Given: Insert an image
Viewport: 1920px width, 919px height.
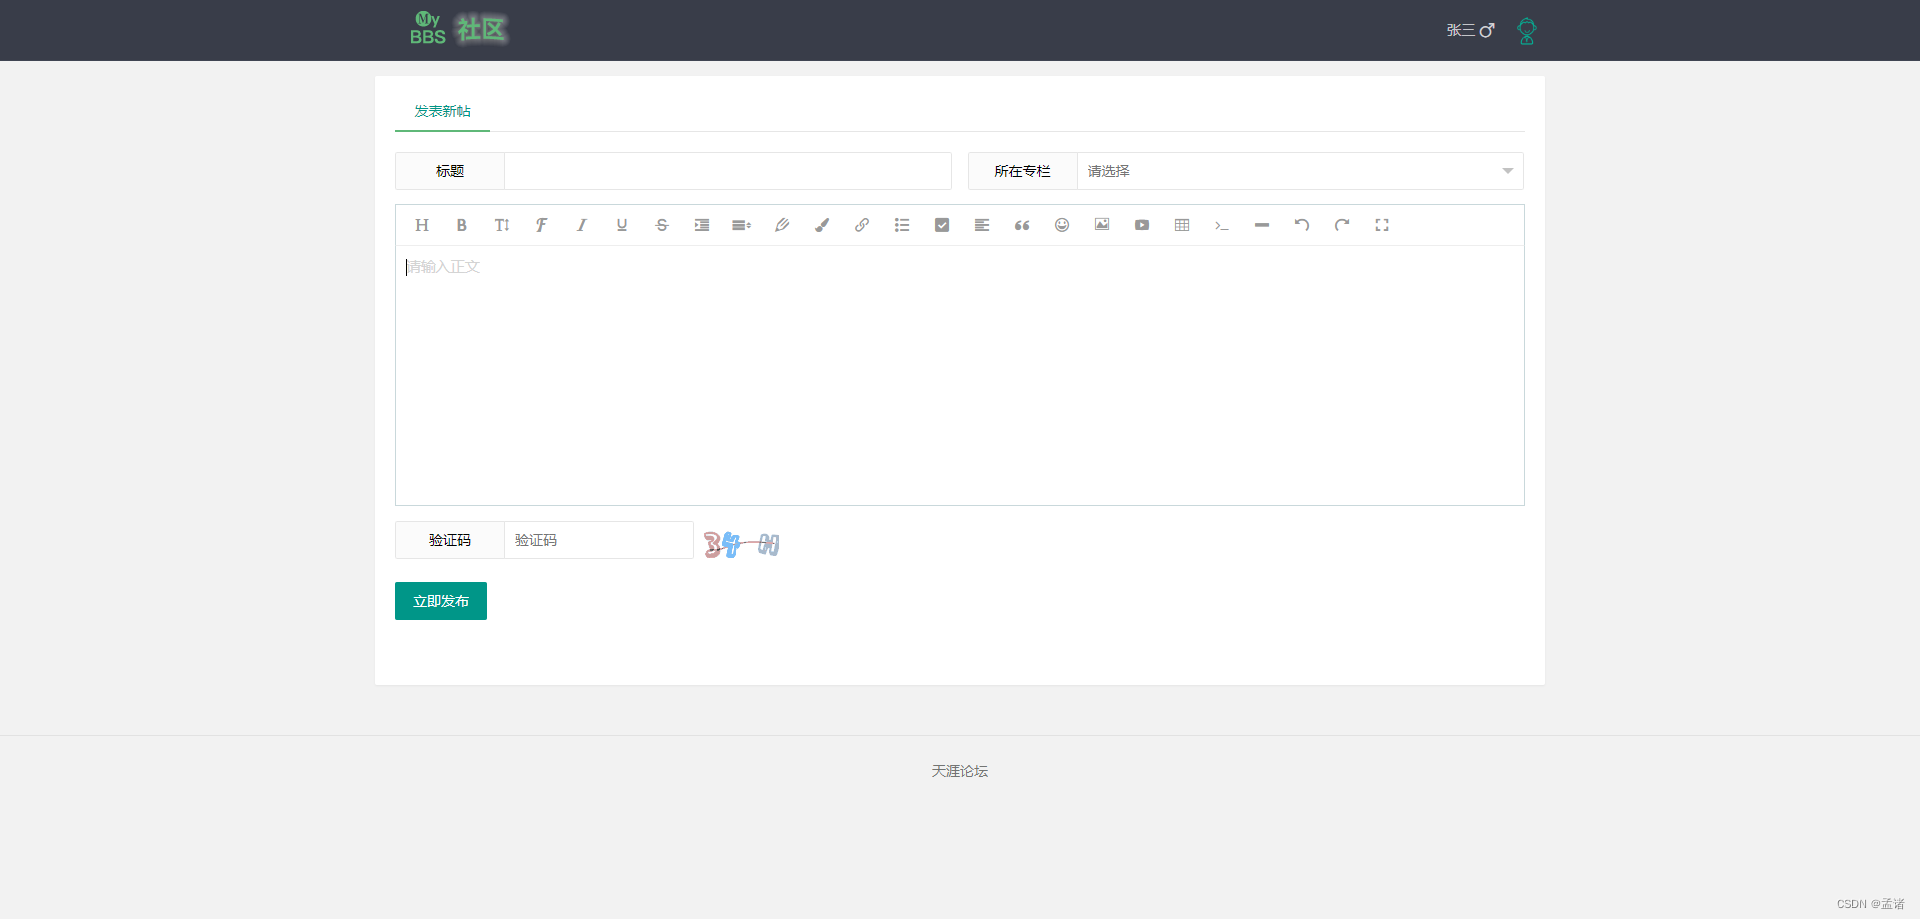Looking at the screenshot, I should (x=1102, y=225).
